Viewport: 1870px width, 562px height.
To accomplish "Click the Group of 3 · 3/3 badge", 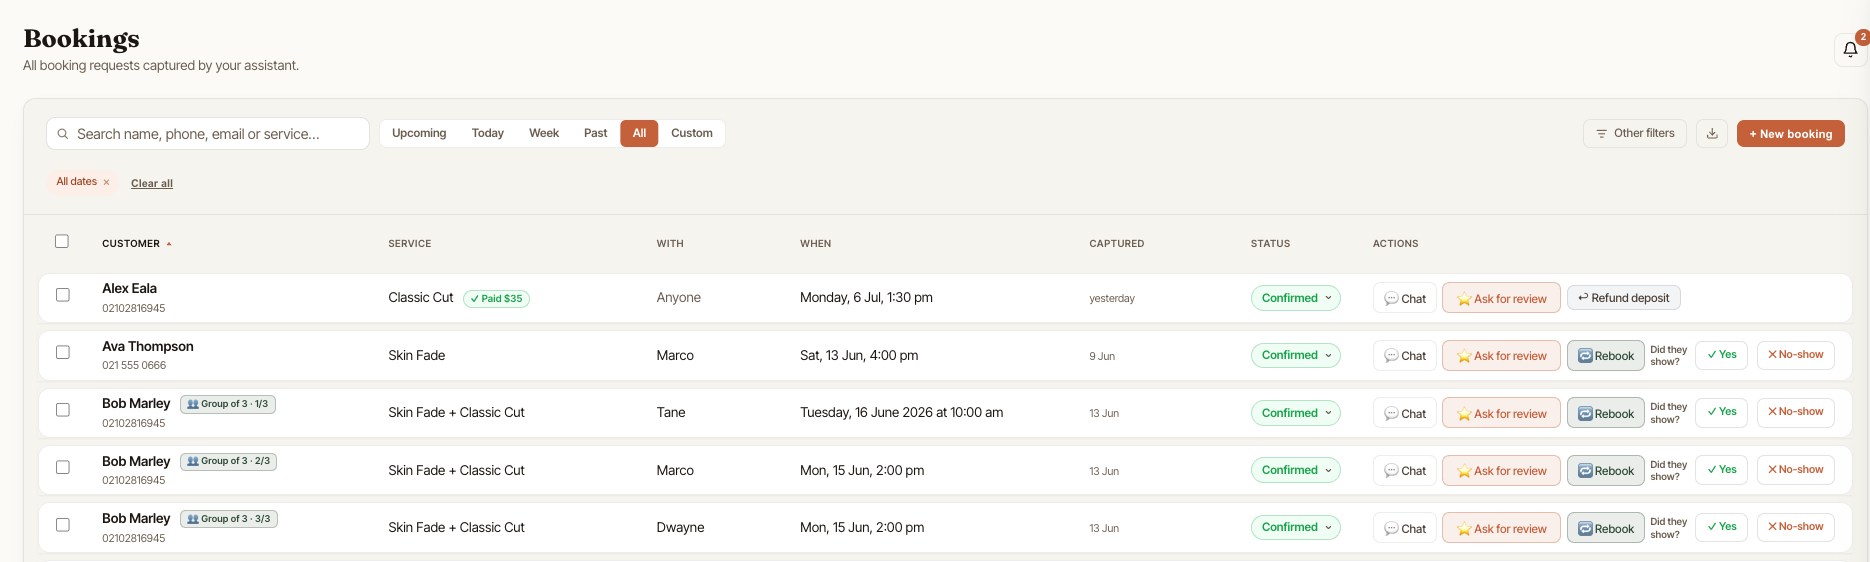I will click(228, 519).
